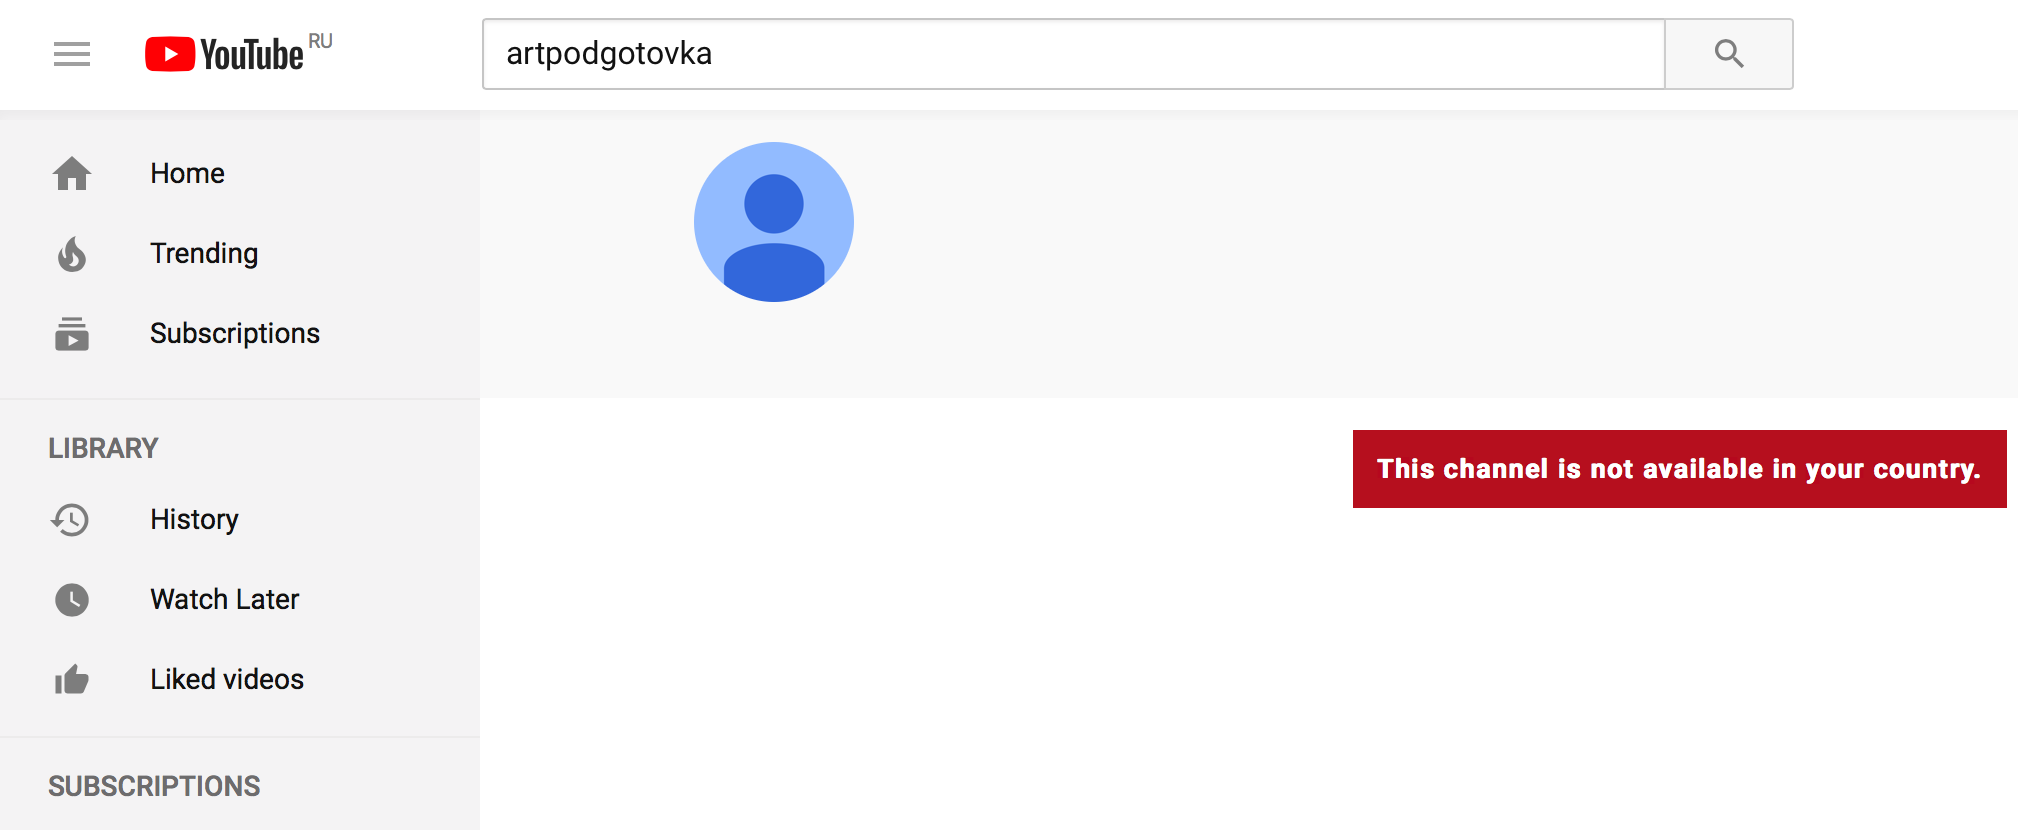2018x830 pixels.
Task: Click the Liked videos thumbs-up icon
Action: pyautogui.click(x=72, y=680)
